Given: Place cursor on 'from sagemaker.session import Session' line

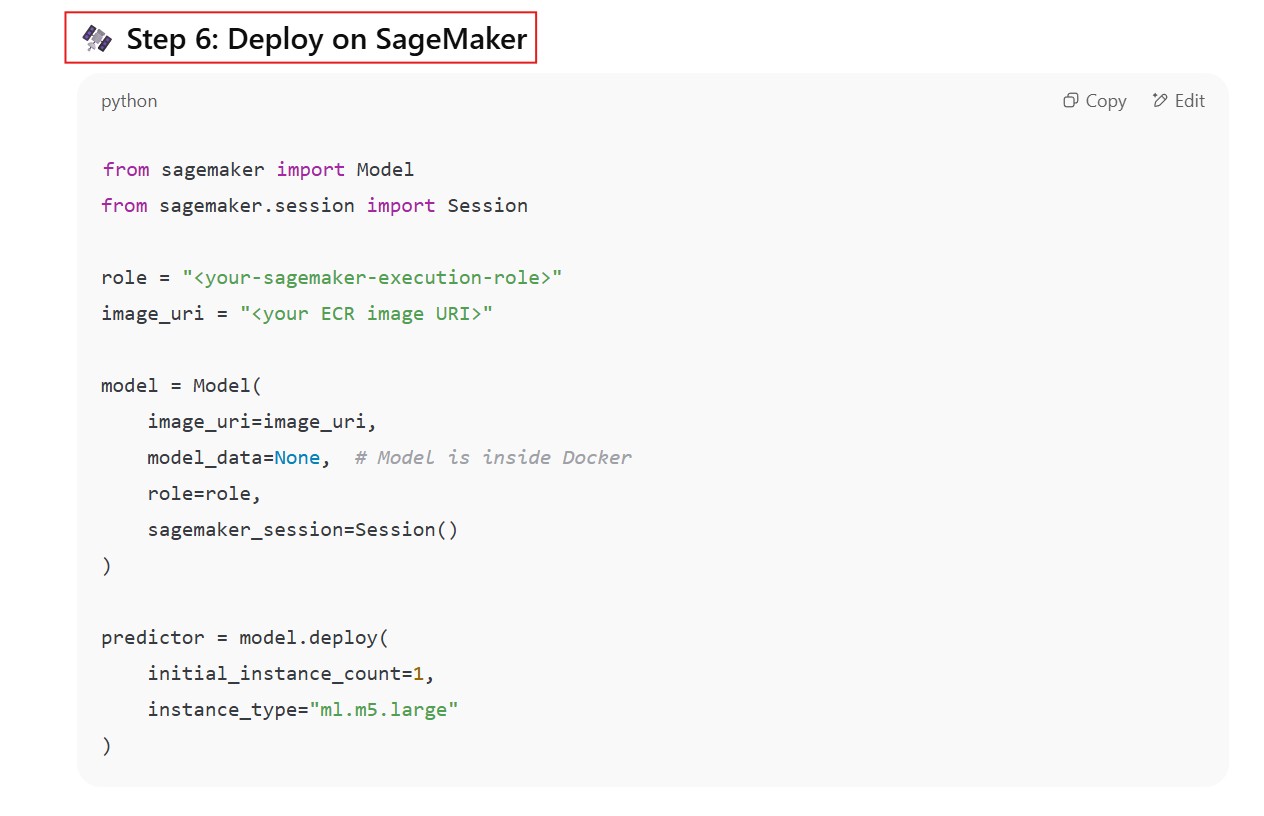Looking at the screenshot, I should coord(314,205).
